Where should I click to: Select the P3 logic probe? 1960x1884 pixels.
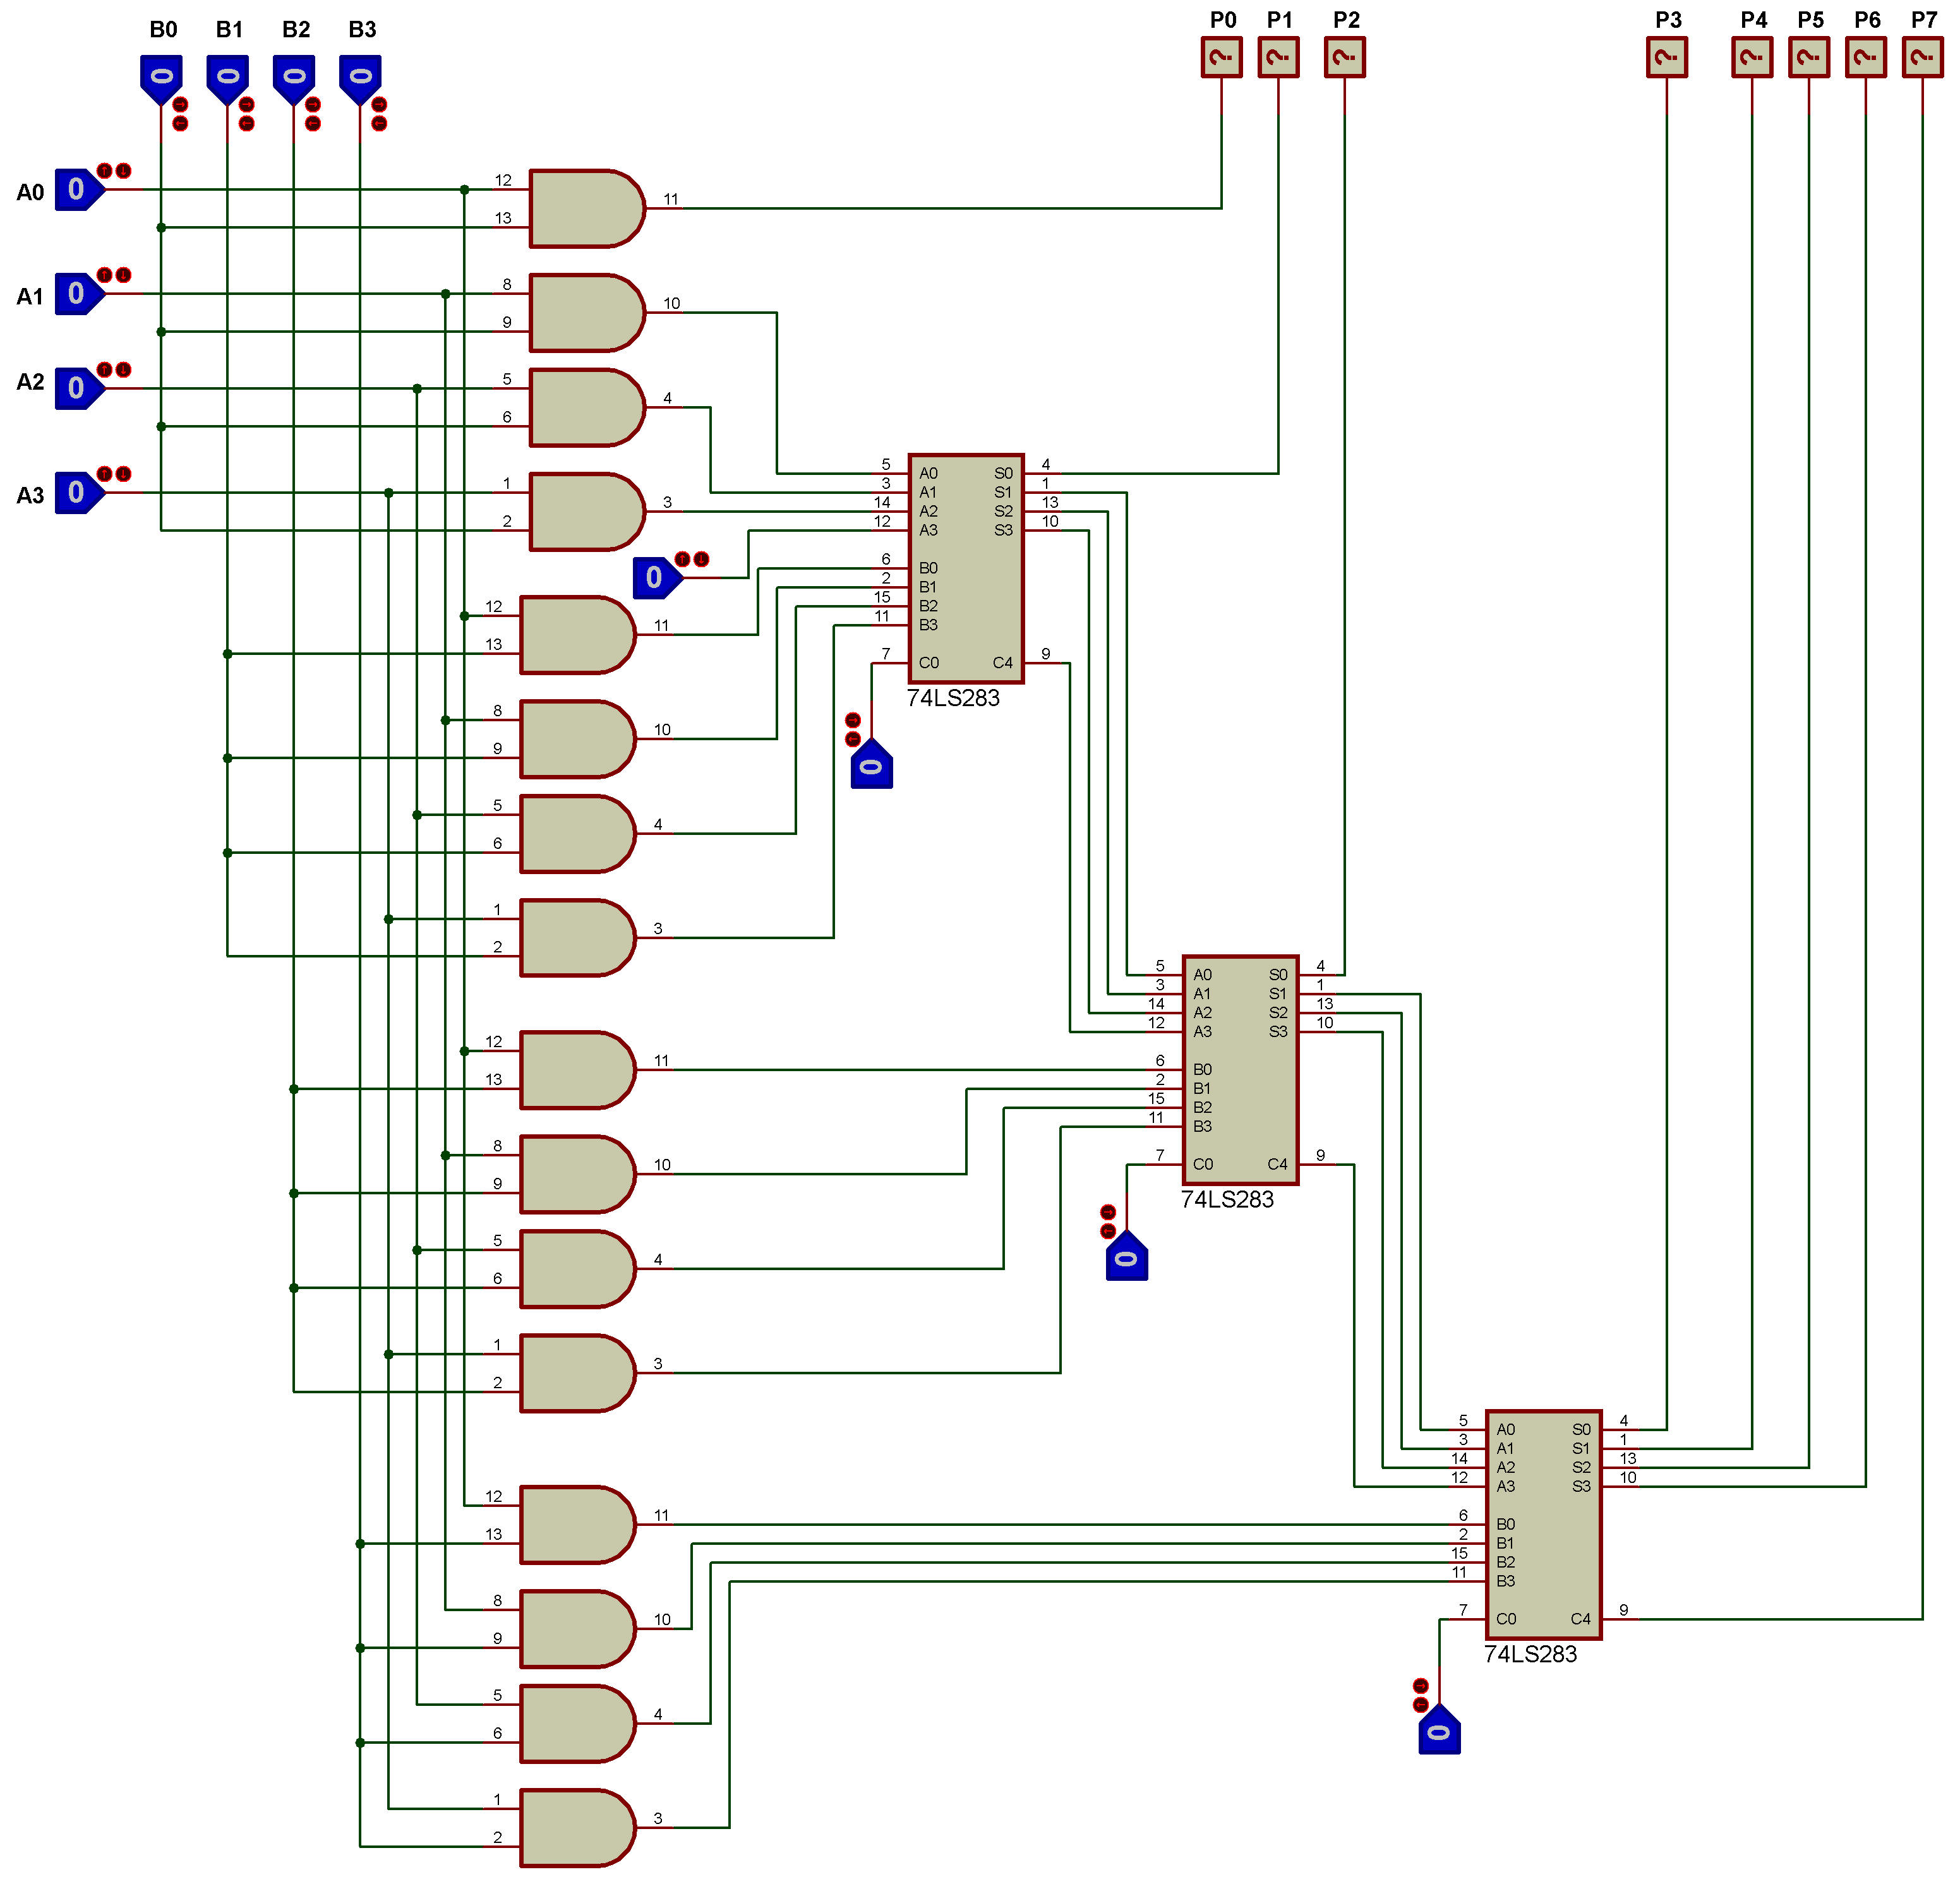click(1666, 58)
